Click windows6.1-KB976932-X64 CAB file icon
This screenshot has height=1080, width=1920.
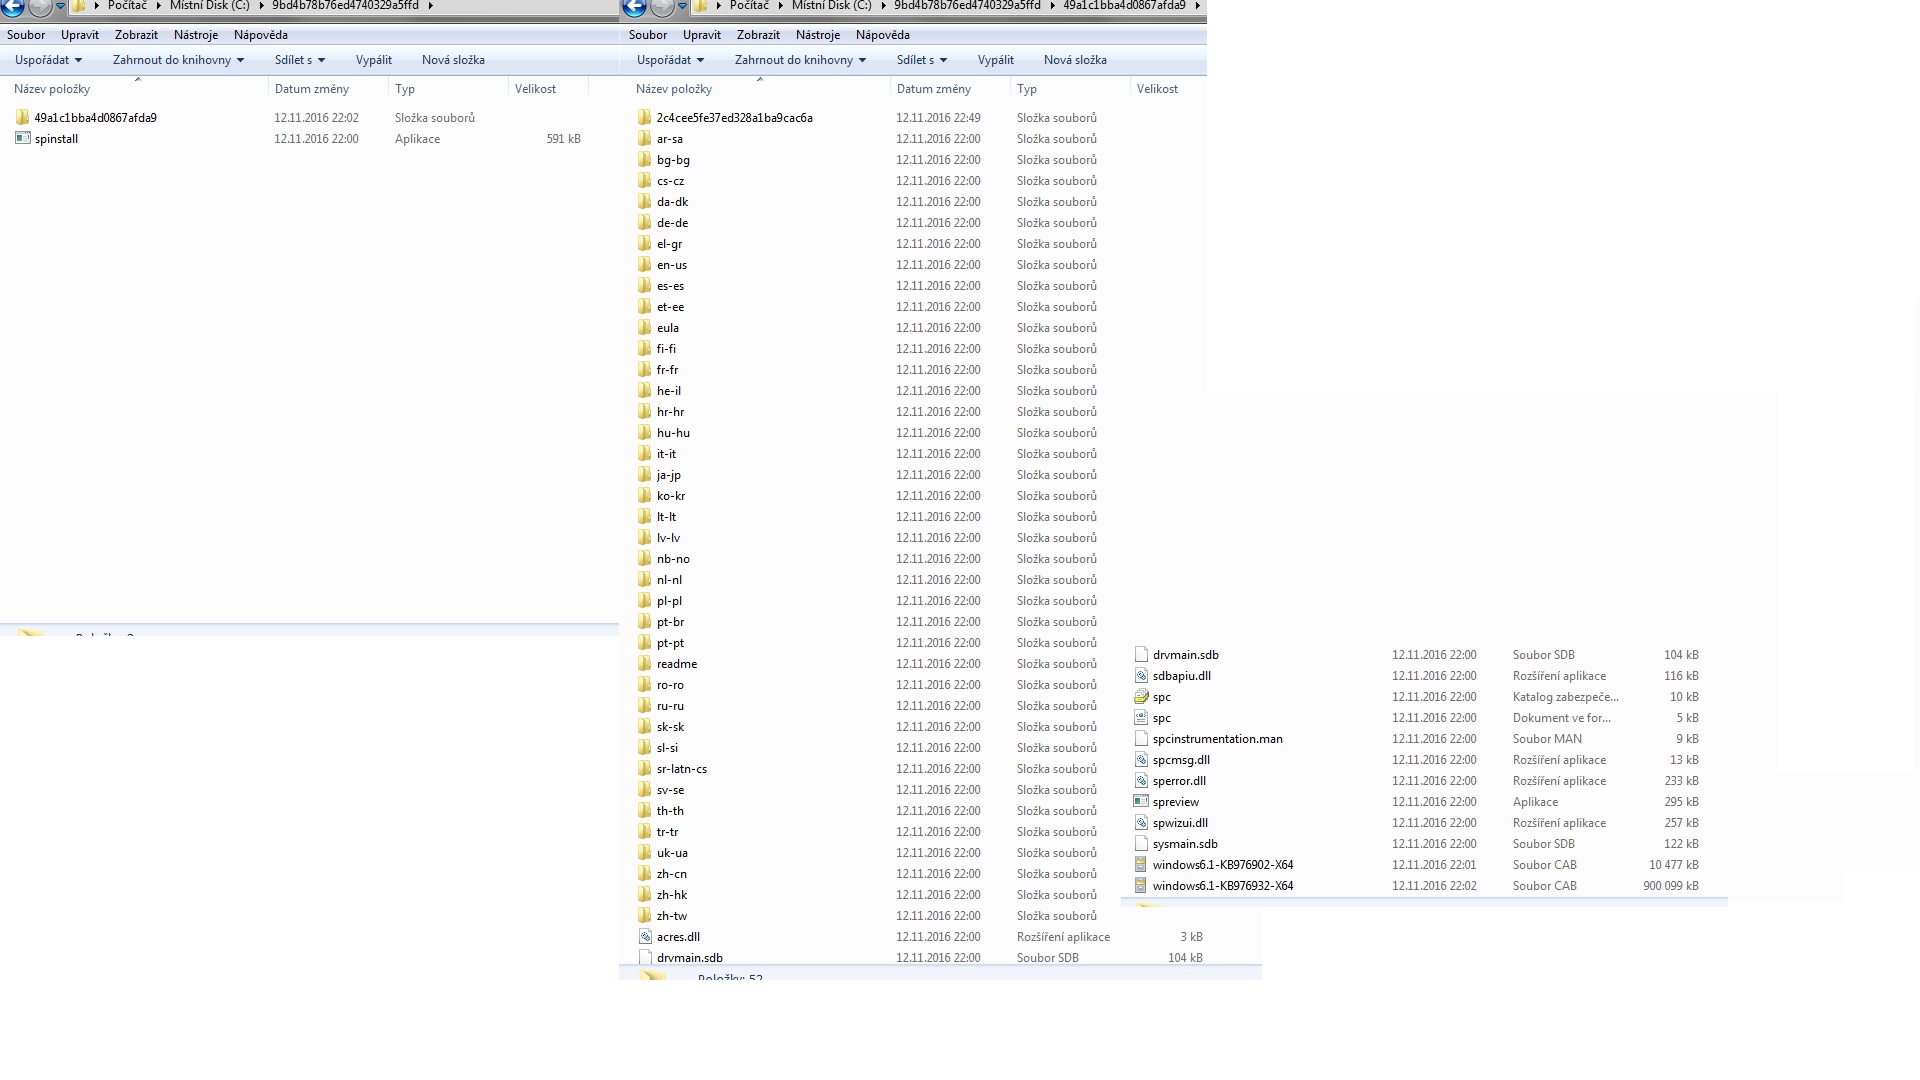pyautogui.click(x=1141, y=886)
